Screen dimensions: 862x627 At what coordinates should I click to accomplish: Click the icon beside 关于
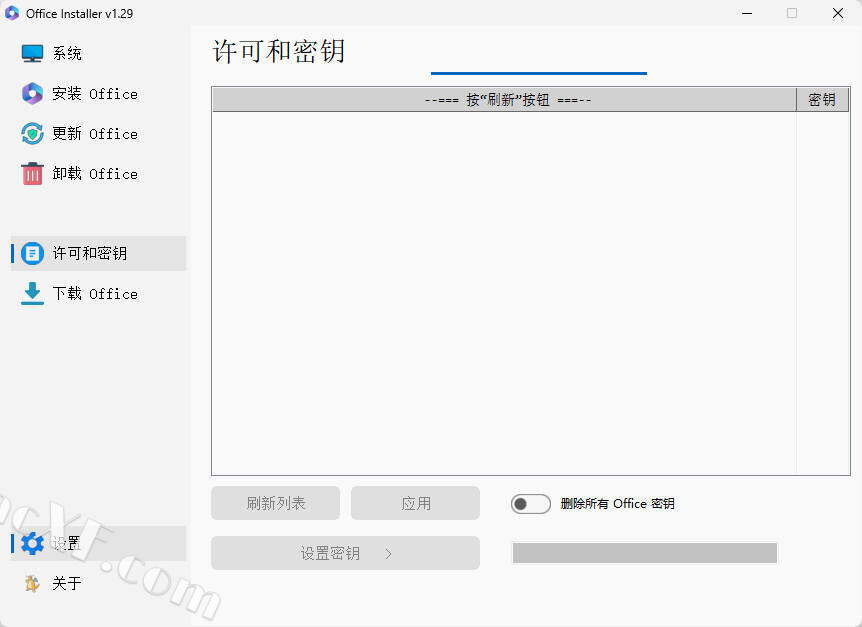[x=32, y=583]
